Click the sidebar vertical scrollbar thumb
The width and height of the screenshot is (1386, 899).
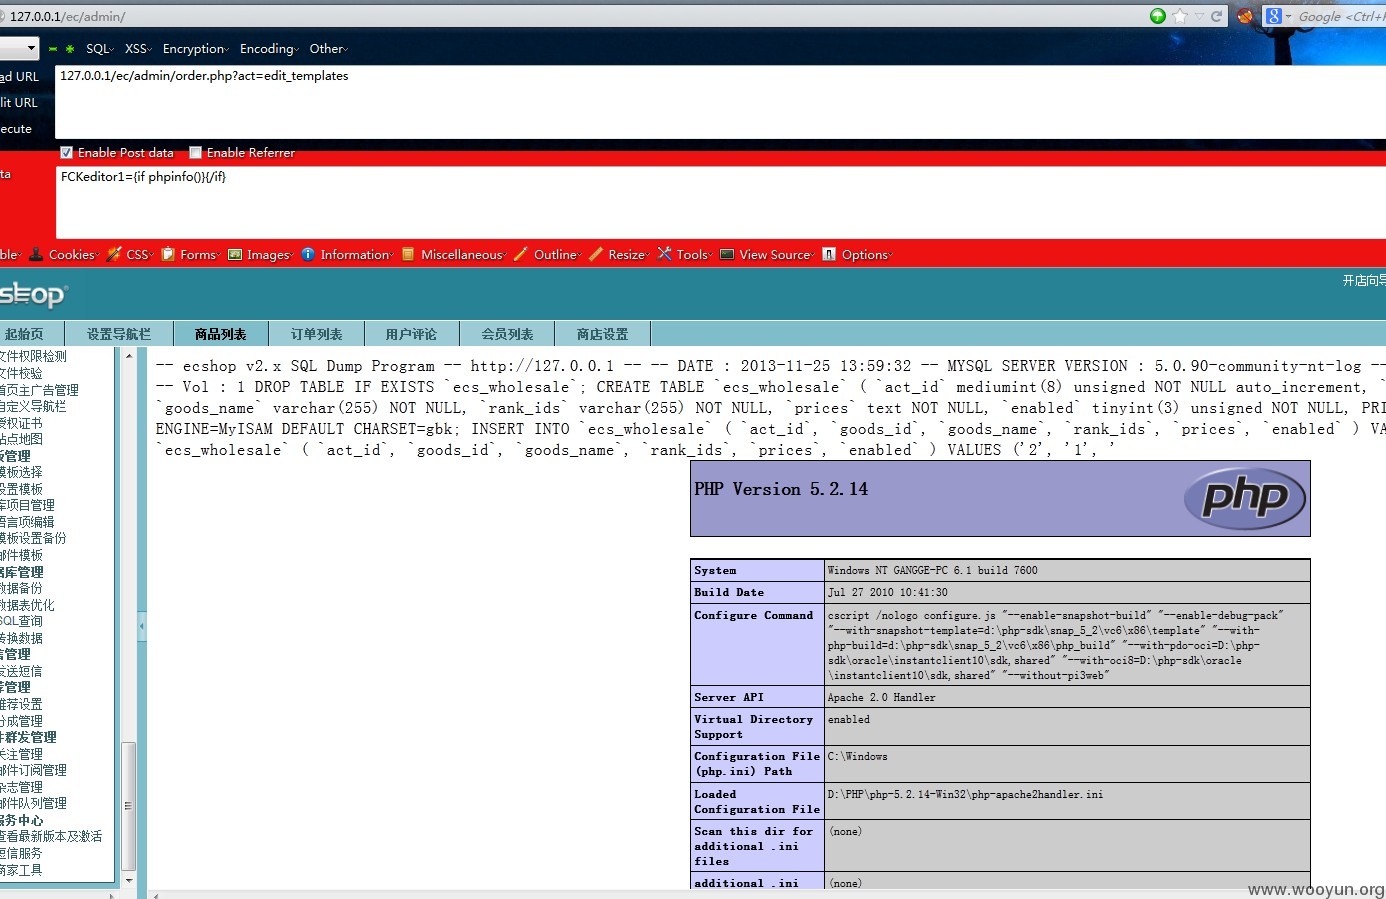128,805
